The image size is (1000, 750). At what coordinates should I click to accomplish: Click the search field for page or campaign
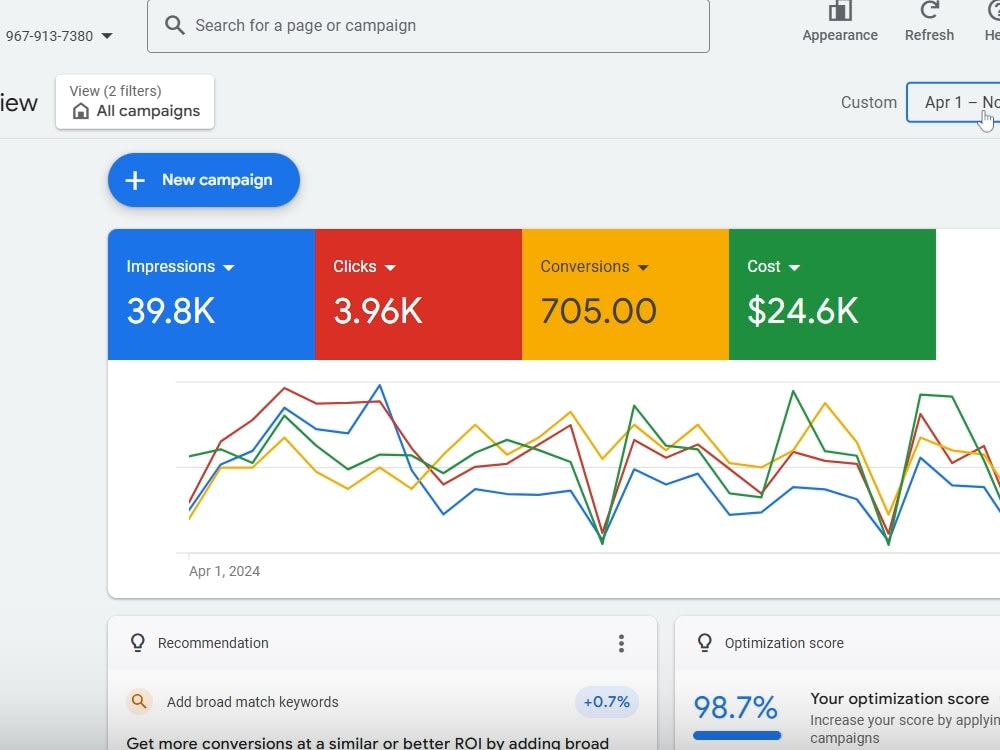tap(428, 26)
